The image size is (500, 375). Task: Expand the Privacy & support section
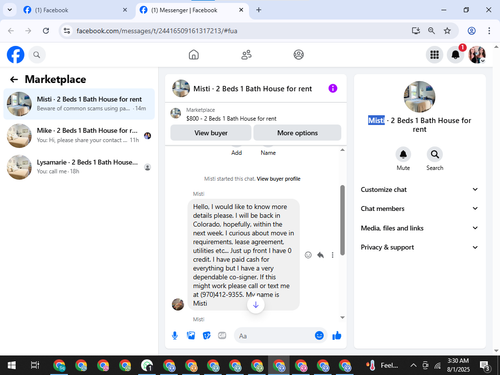(x=419, y=247)
